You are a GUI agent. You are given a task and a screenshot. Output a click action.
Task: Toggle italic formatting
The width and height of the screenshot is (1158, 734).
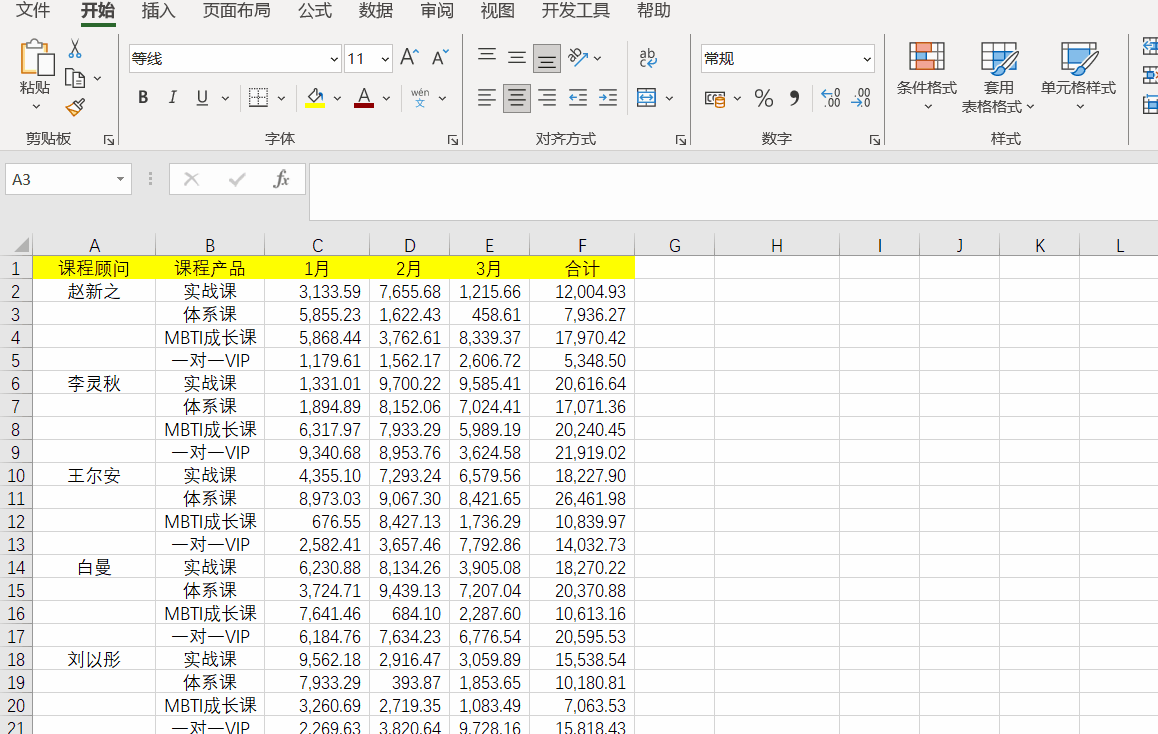click(172, 98)
